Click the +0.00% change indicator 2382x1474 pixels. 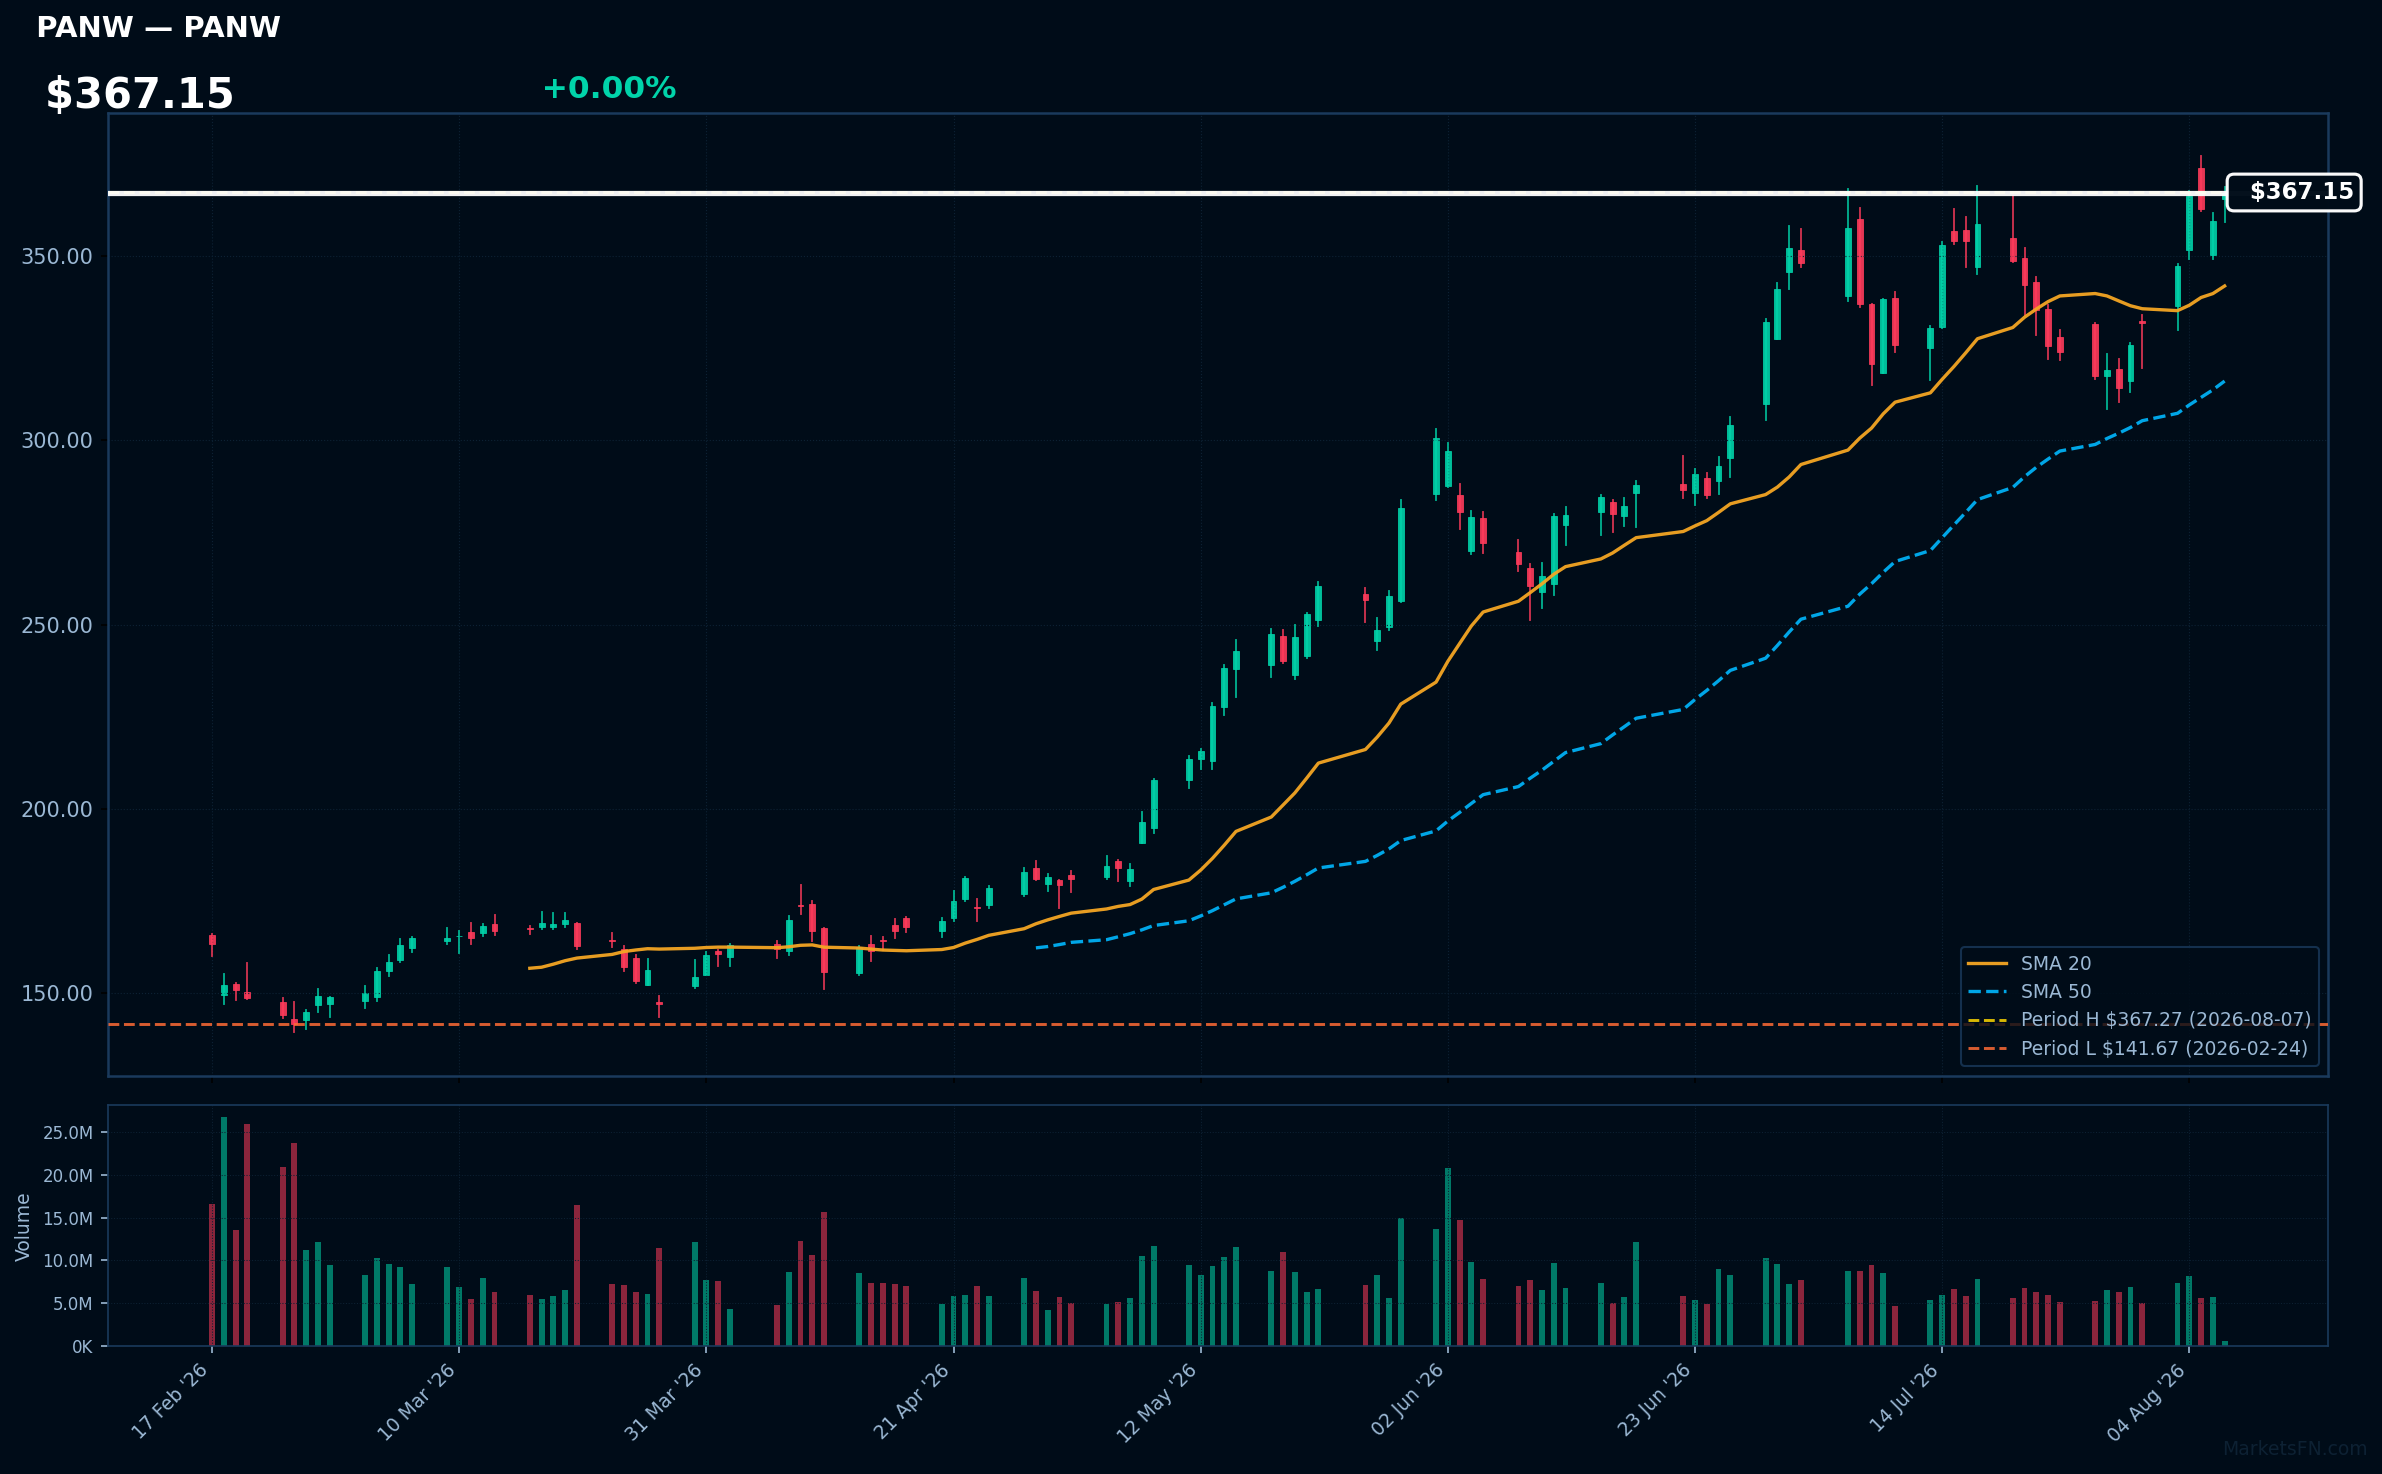tap(609, 88)
